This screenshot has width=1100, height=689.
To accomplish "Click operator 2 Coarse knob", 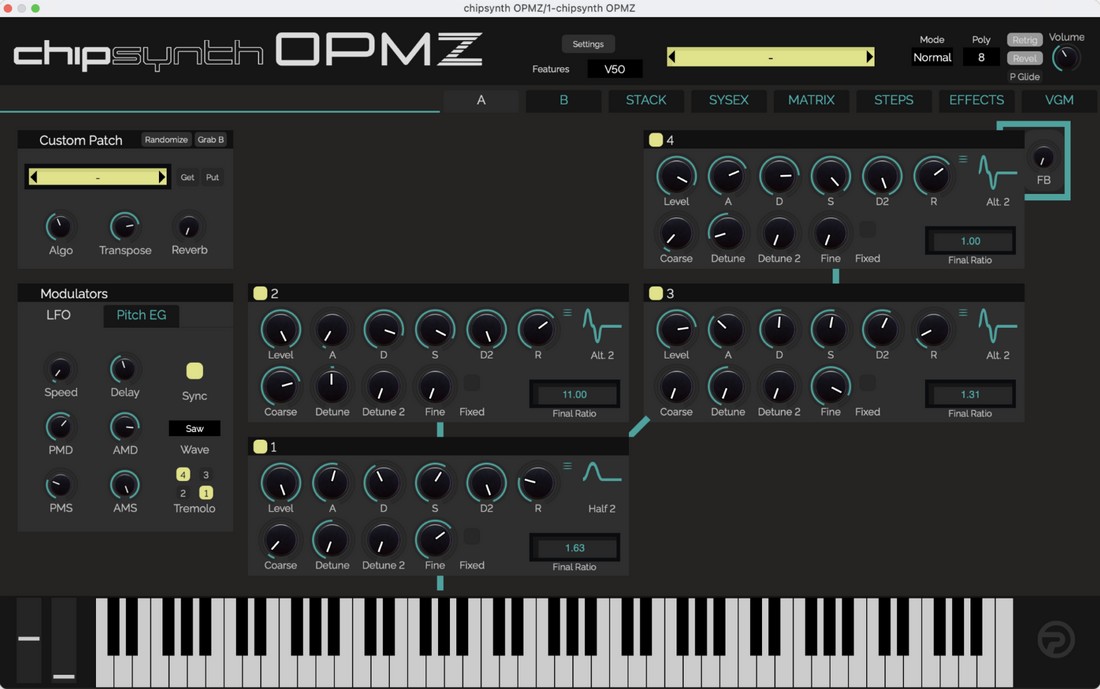I will point(281,387).
